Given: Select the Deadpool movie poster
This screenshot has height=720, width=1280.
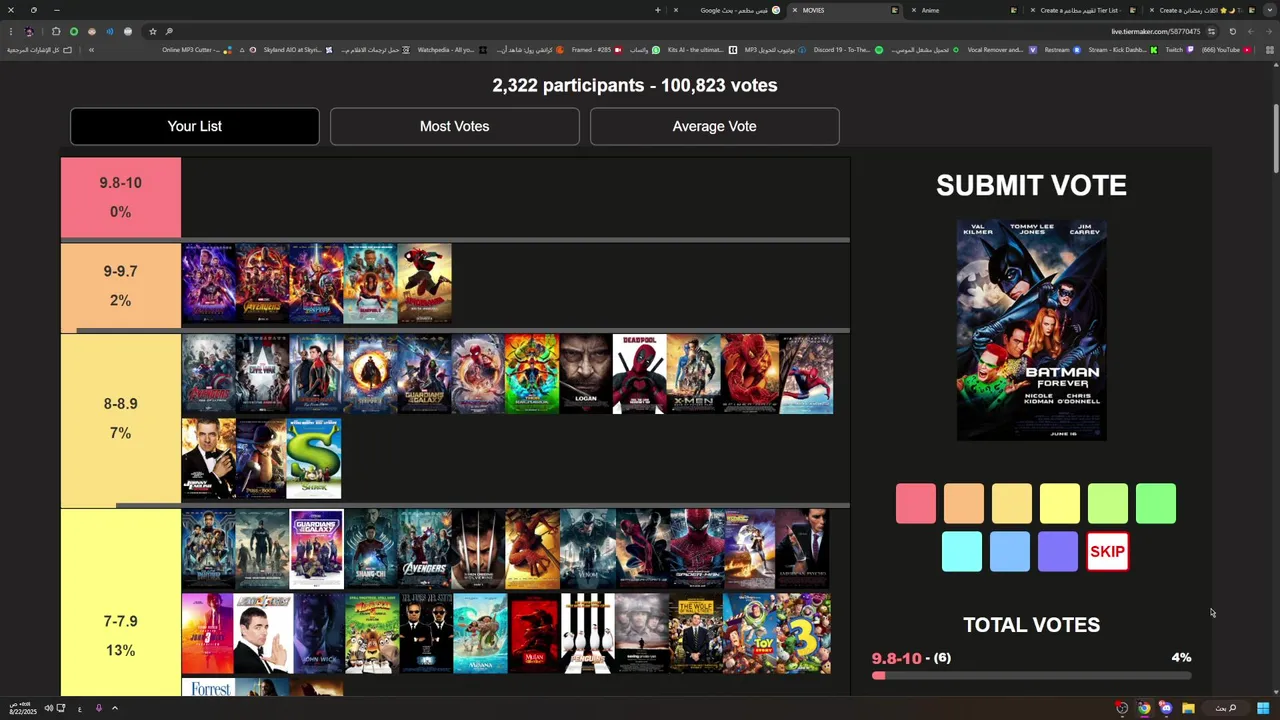Looking at the screenshot, I should pos(640,374).
